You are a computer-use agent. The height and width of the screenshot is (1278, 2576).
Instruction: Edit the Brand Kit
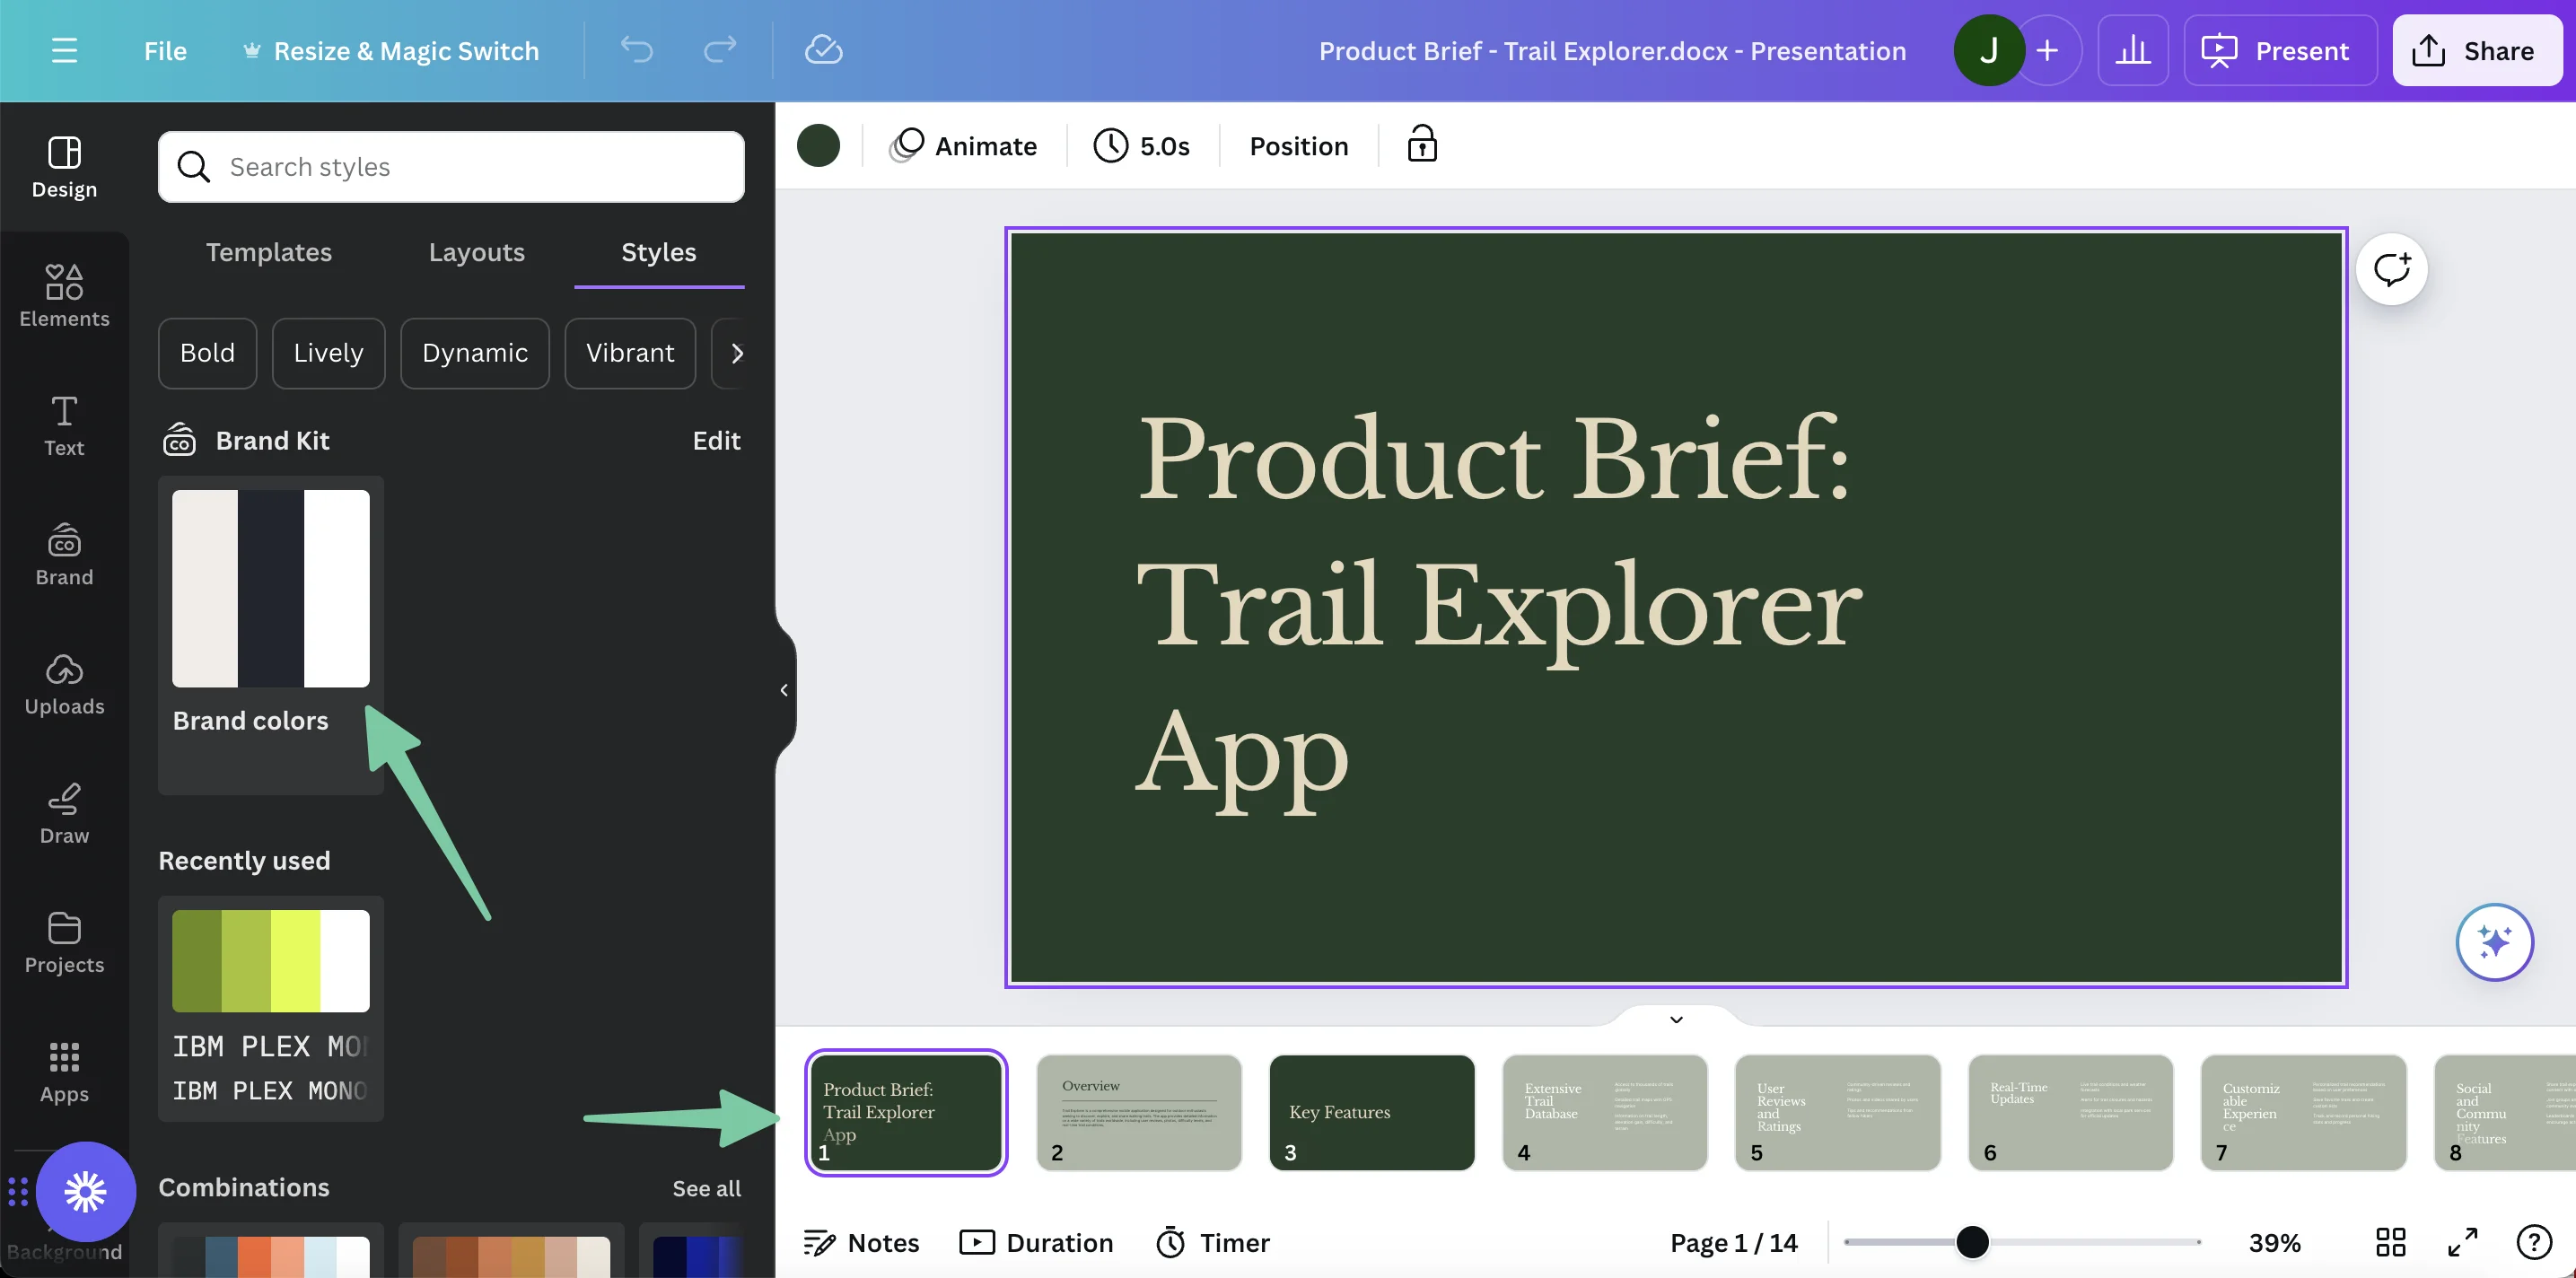pos(716,440)
